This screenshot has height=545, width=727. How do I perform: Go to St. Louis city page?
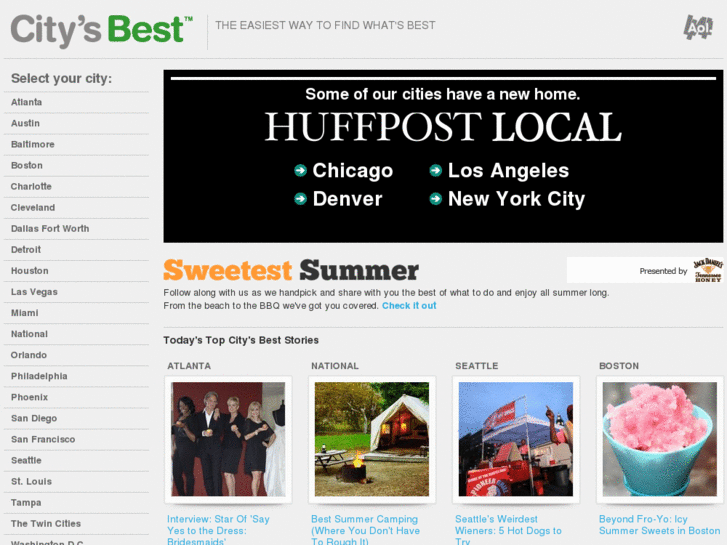32,482
